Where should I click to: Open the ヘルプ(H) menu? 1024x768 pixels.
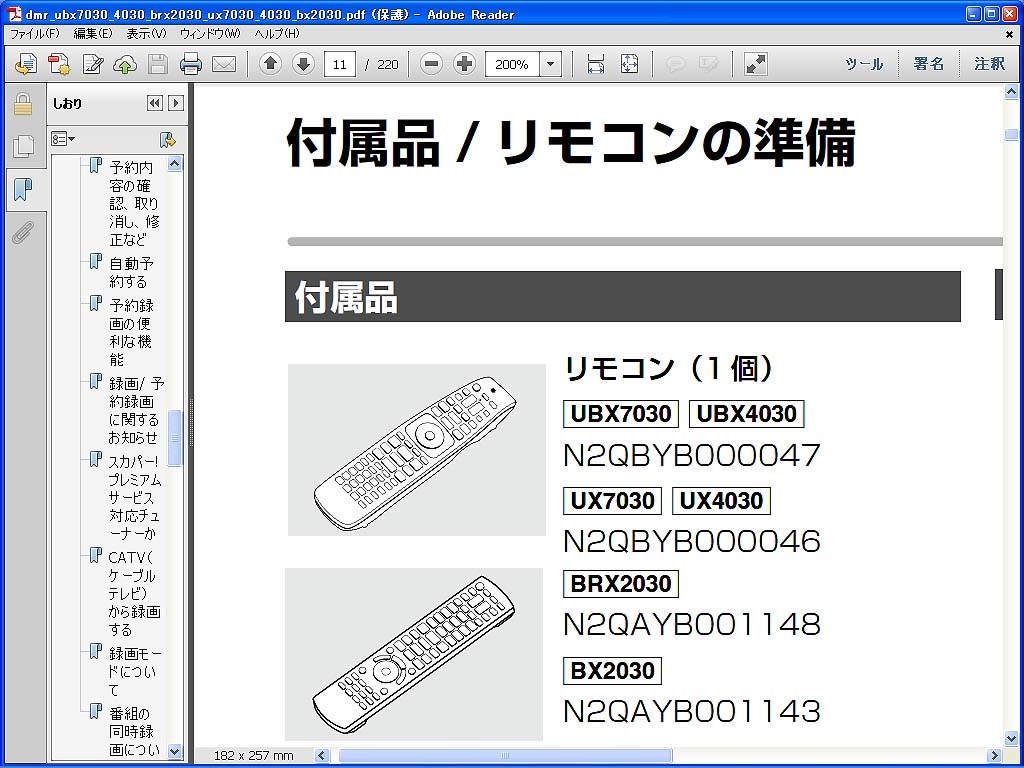coord(277,33)
